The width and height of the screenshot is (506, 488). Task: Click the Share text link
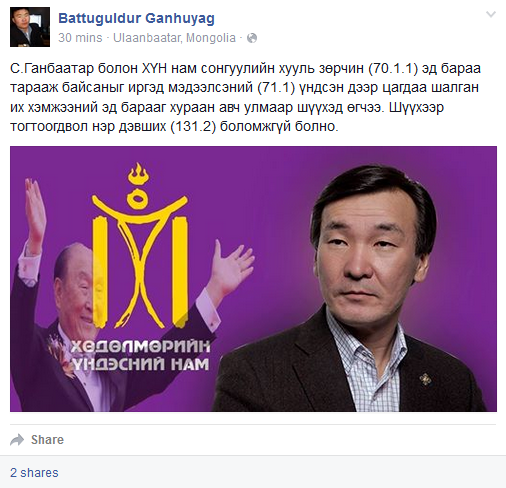tap(47, 440)
